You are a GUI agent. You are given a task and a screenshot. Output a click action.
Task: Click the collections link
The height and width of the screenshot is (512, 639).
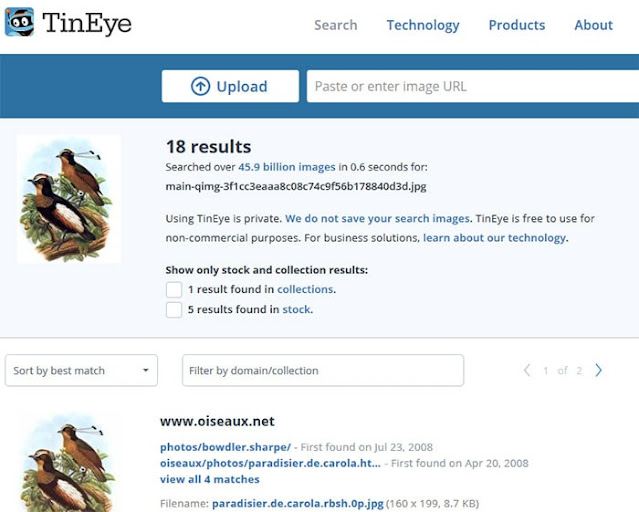pos(305,289)
